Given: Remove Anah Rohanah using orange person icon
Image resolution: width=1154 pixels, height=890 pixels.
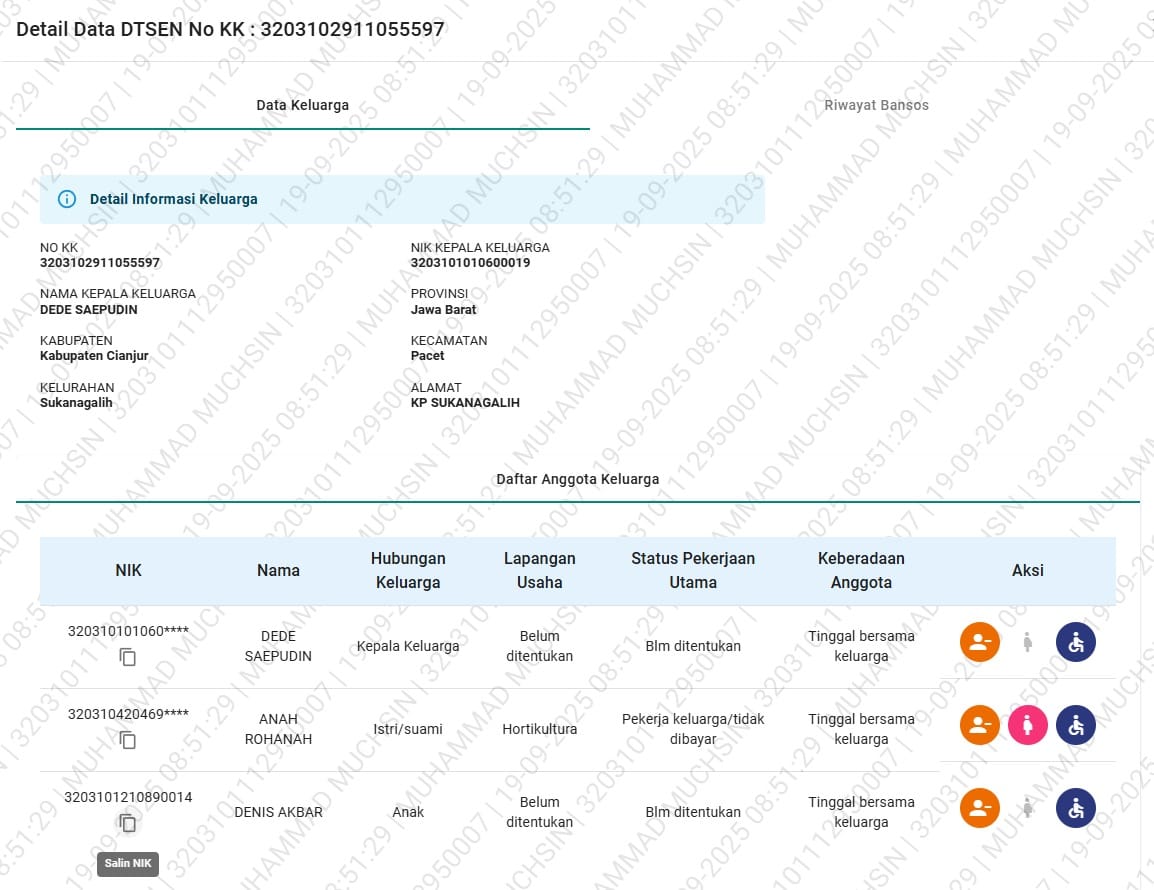Looking at the screenshot, I should [980, 725].
